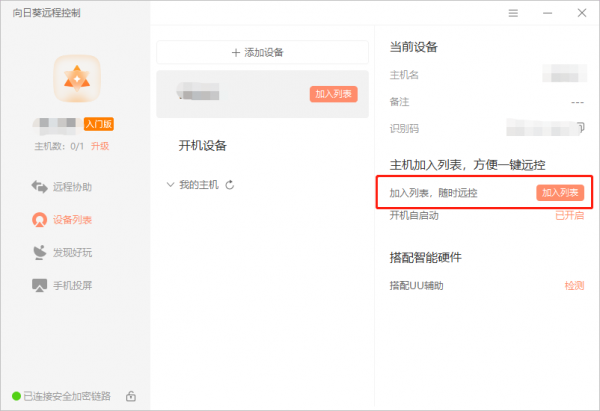Click the 备注 value dashes
600x411 pixels.
(x=577, y=102)
